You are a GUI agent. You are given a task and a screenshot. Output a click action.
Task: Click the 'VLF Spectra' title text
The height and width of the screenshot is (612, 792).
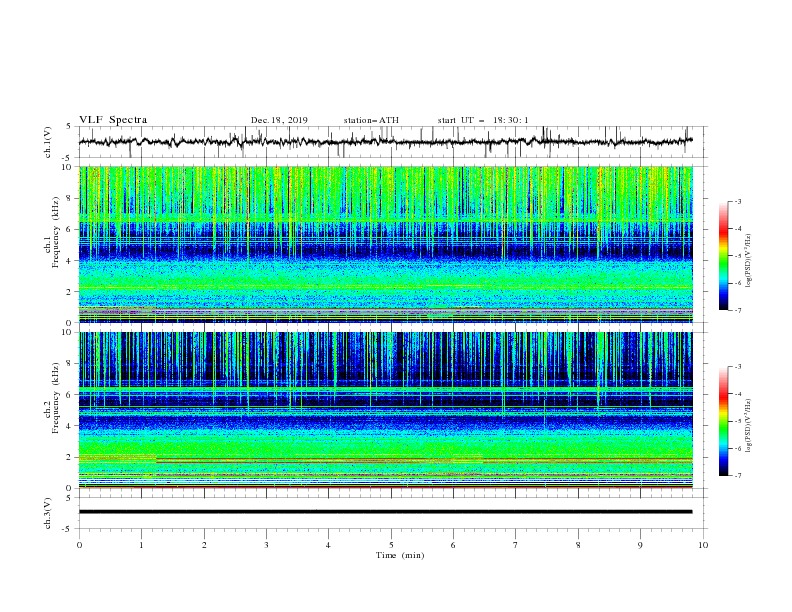pos(113,120)
